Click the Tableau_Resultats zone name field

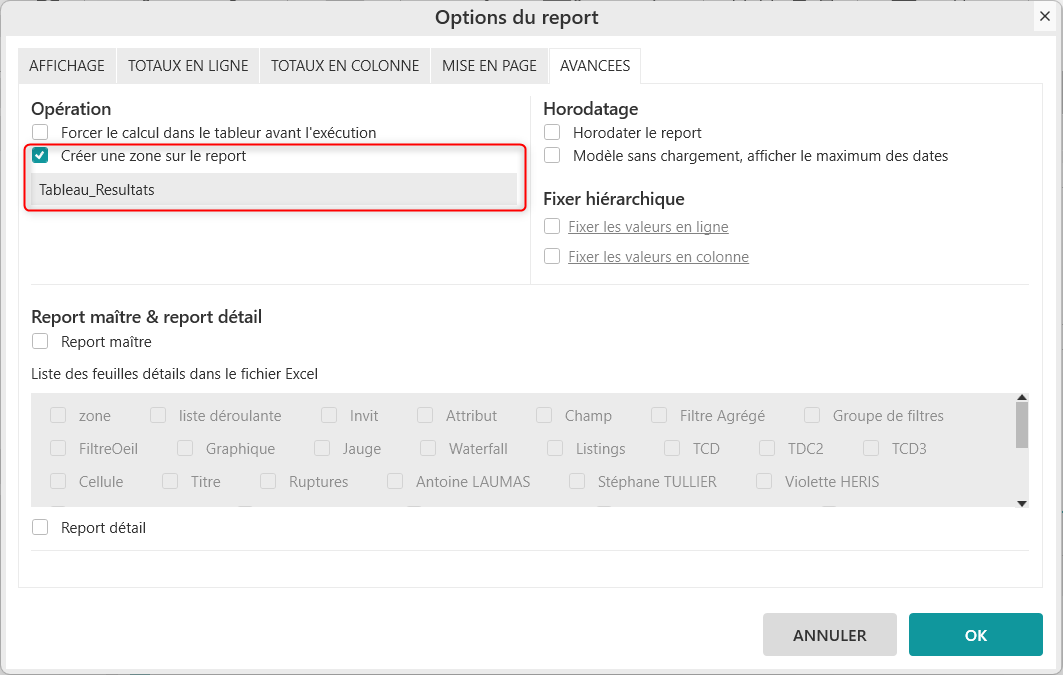pyautogui.click(x=274, y=190)
